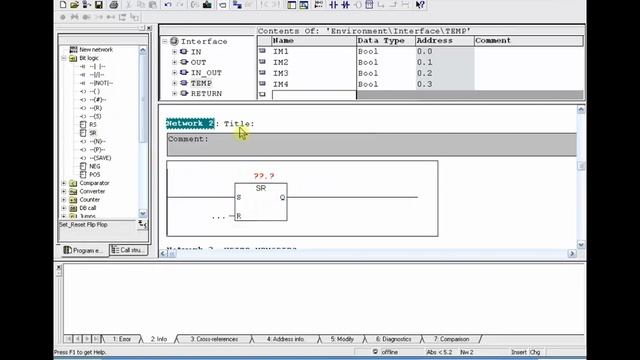The width and height of the screenshot is (640, 360).
Task: Expand the Converter folder
Action: click(x=64, y=191)
